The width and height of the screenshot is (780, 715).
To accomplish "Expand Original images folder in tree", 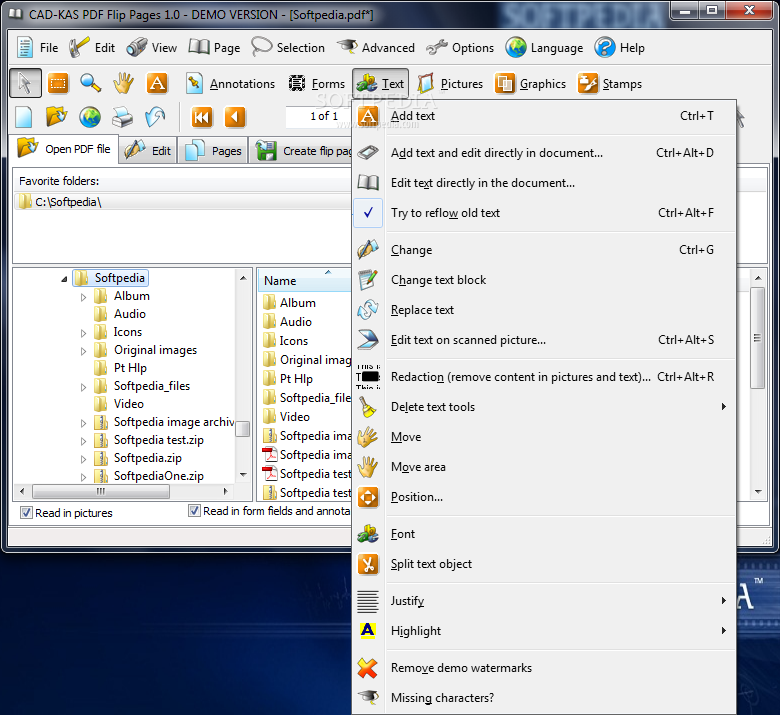I will click(x=83, y=351).
